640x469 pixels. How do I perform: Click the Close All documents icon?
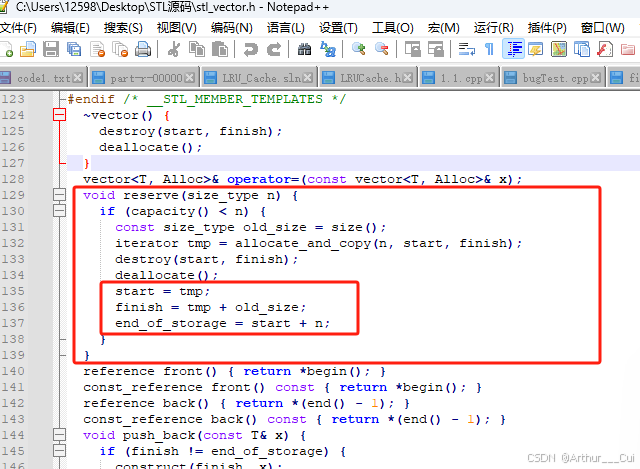120,49
